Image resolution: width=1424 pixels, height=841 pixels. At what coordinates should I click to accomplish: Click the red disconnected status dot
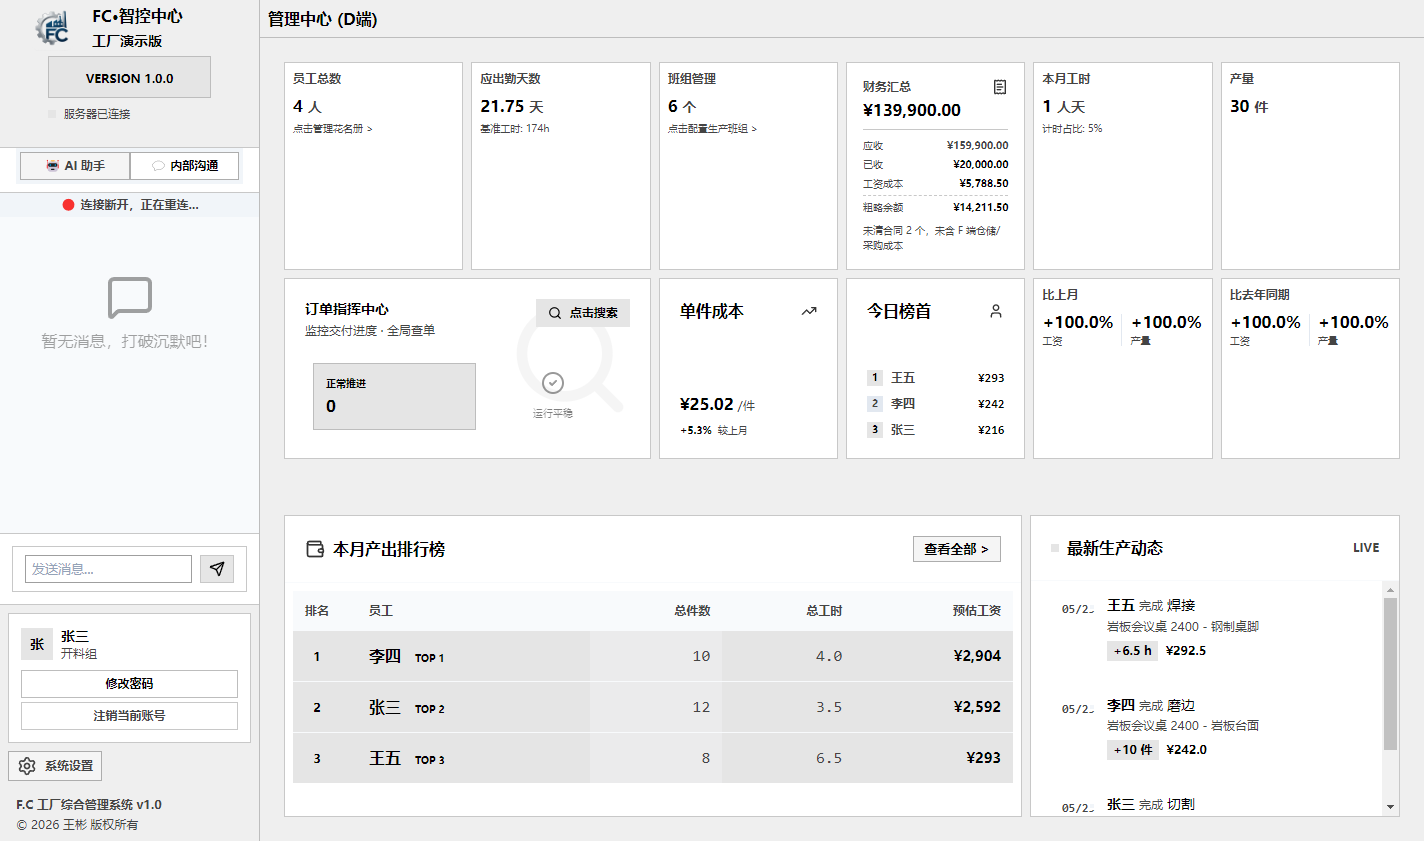point(68,205)
